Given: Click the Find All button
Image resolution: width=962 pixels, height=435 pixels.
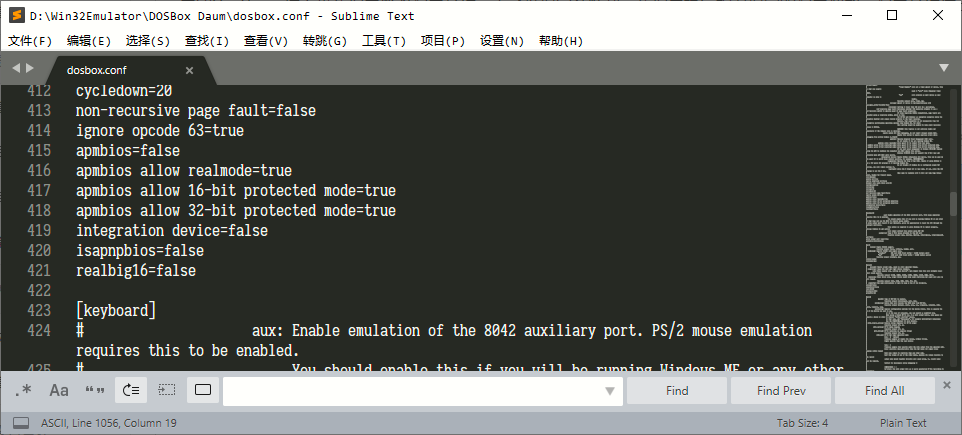Looking at the screenshot, I should [885, 391].
